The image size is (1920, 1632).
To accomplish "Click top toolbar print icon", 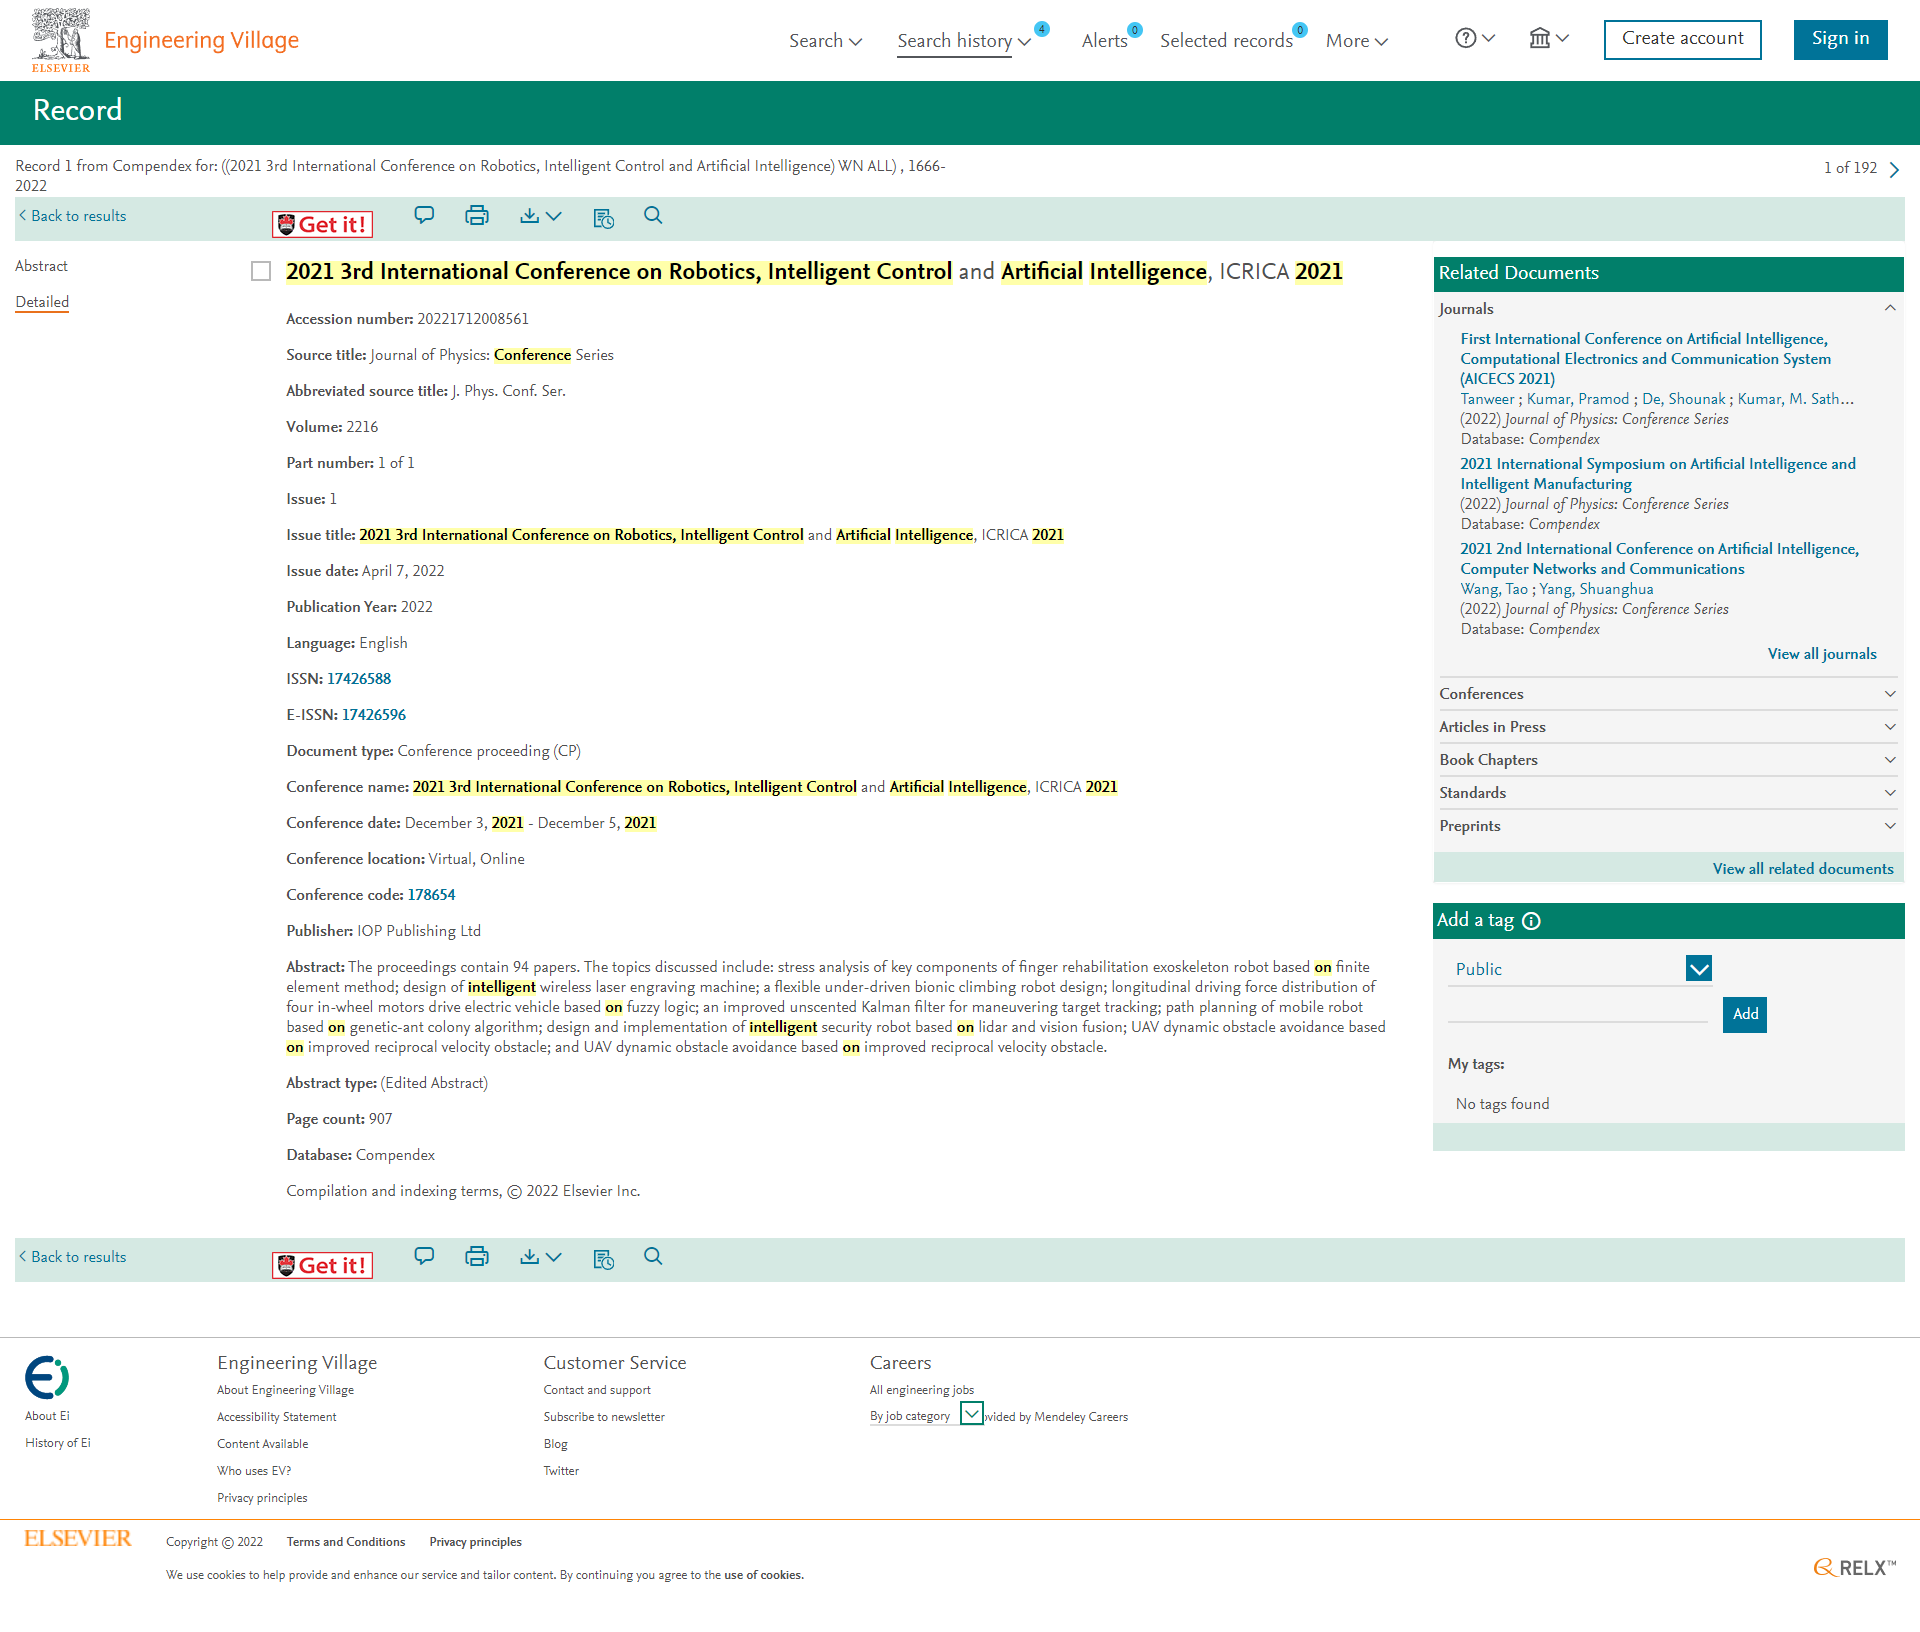I will coord(477,215).
